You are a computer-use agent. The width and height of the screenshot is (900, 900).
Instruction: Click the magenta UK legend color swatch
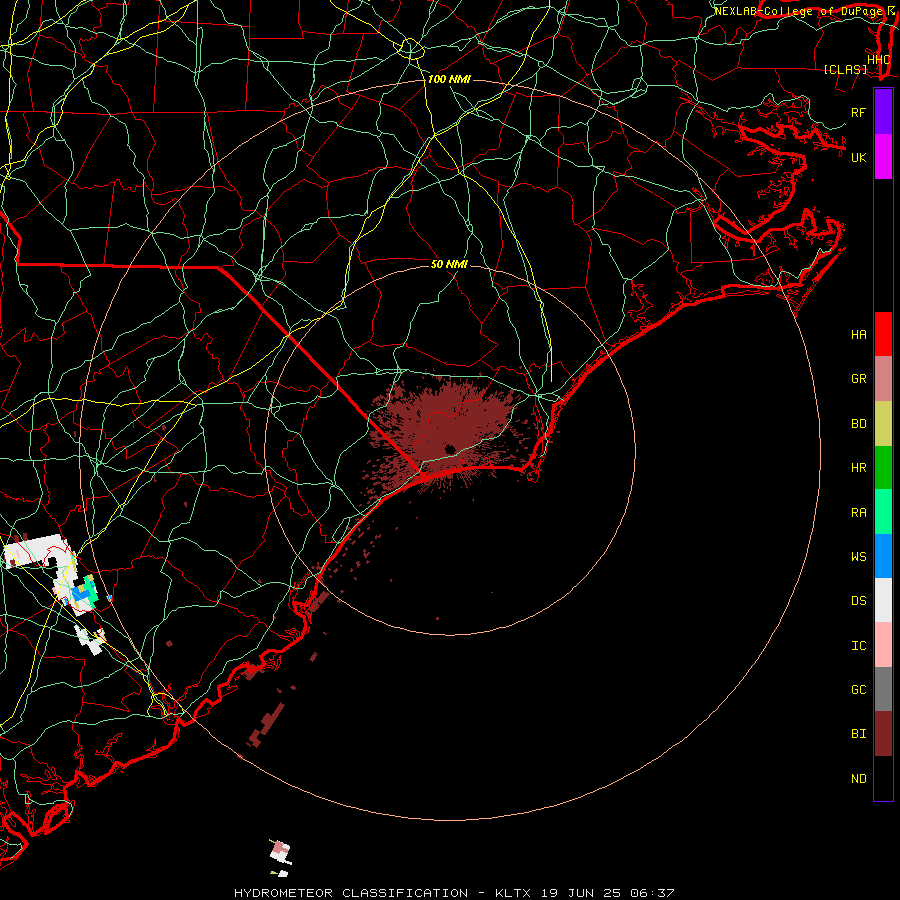pyautogui.click(x=883, y=157)
